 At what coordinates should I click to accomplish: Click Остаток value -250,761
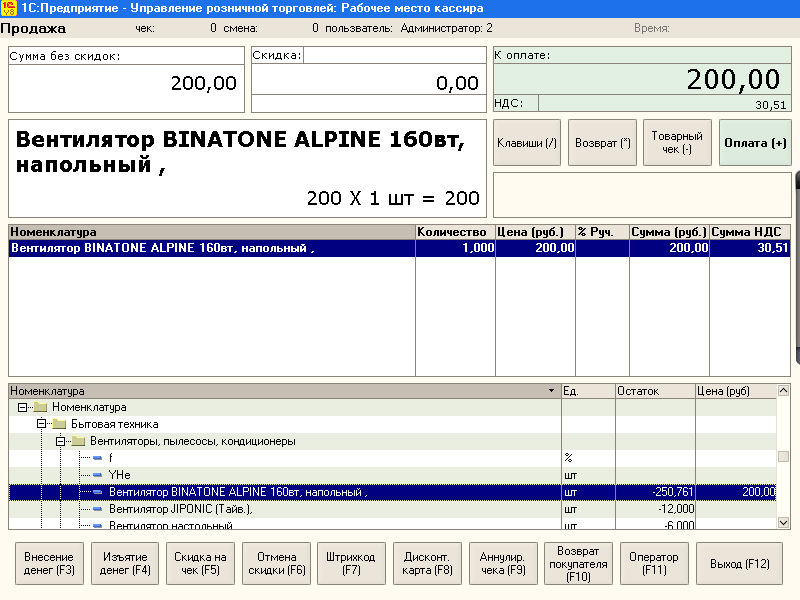click(673, 492)
